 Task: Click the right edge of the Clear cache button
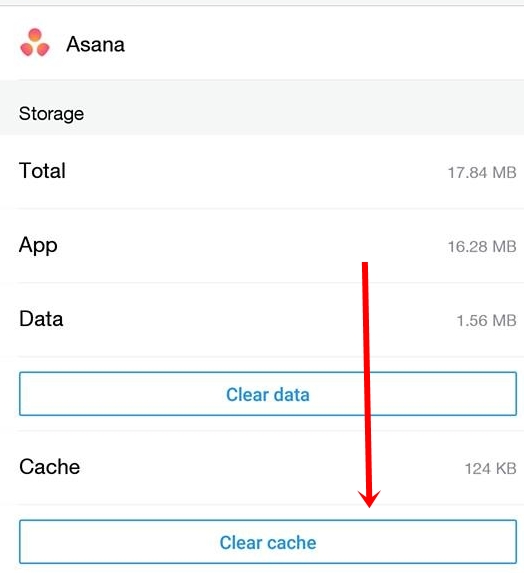(515, 542)
